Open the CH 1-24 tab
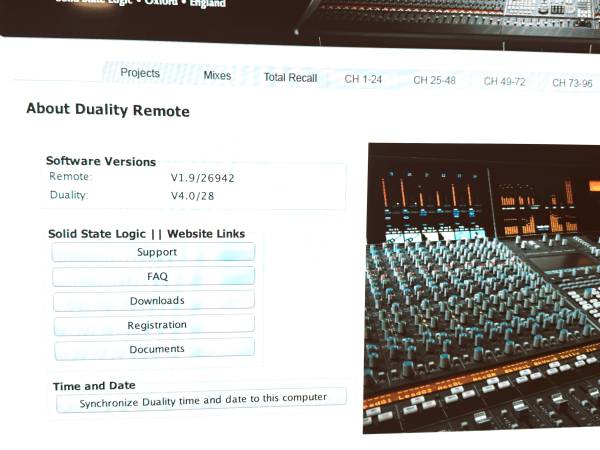Viewport: 600px width, 450px height. [x=363, y=79]
